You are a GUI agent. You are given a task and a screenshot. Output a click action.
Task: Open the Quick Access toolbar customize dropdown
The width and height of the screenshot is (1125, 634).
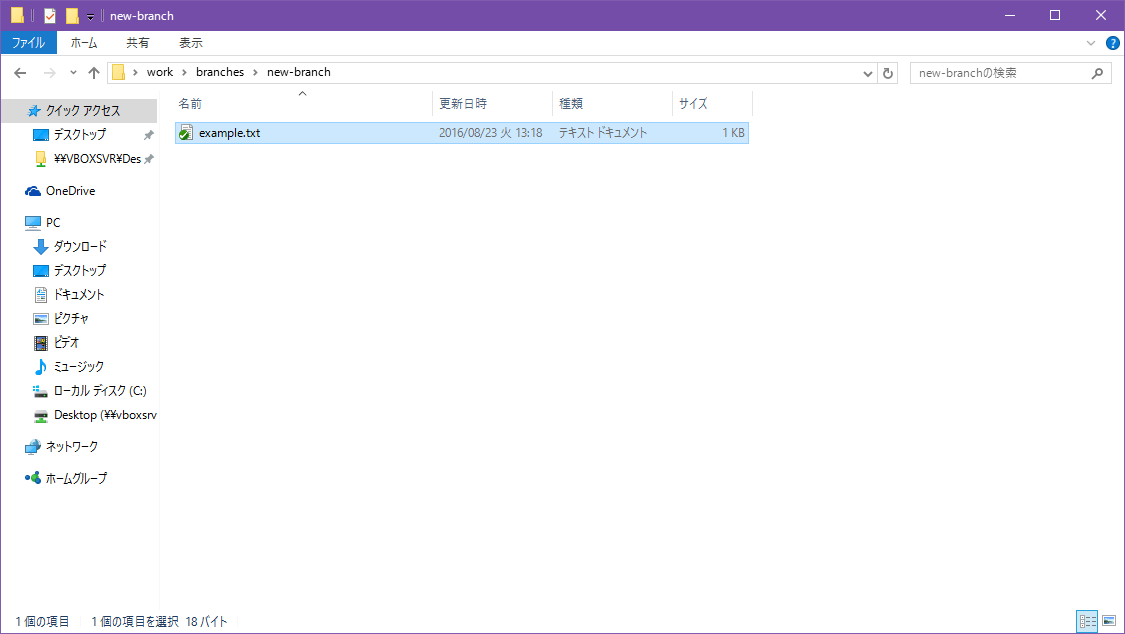pos(88,15)
